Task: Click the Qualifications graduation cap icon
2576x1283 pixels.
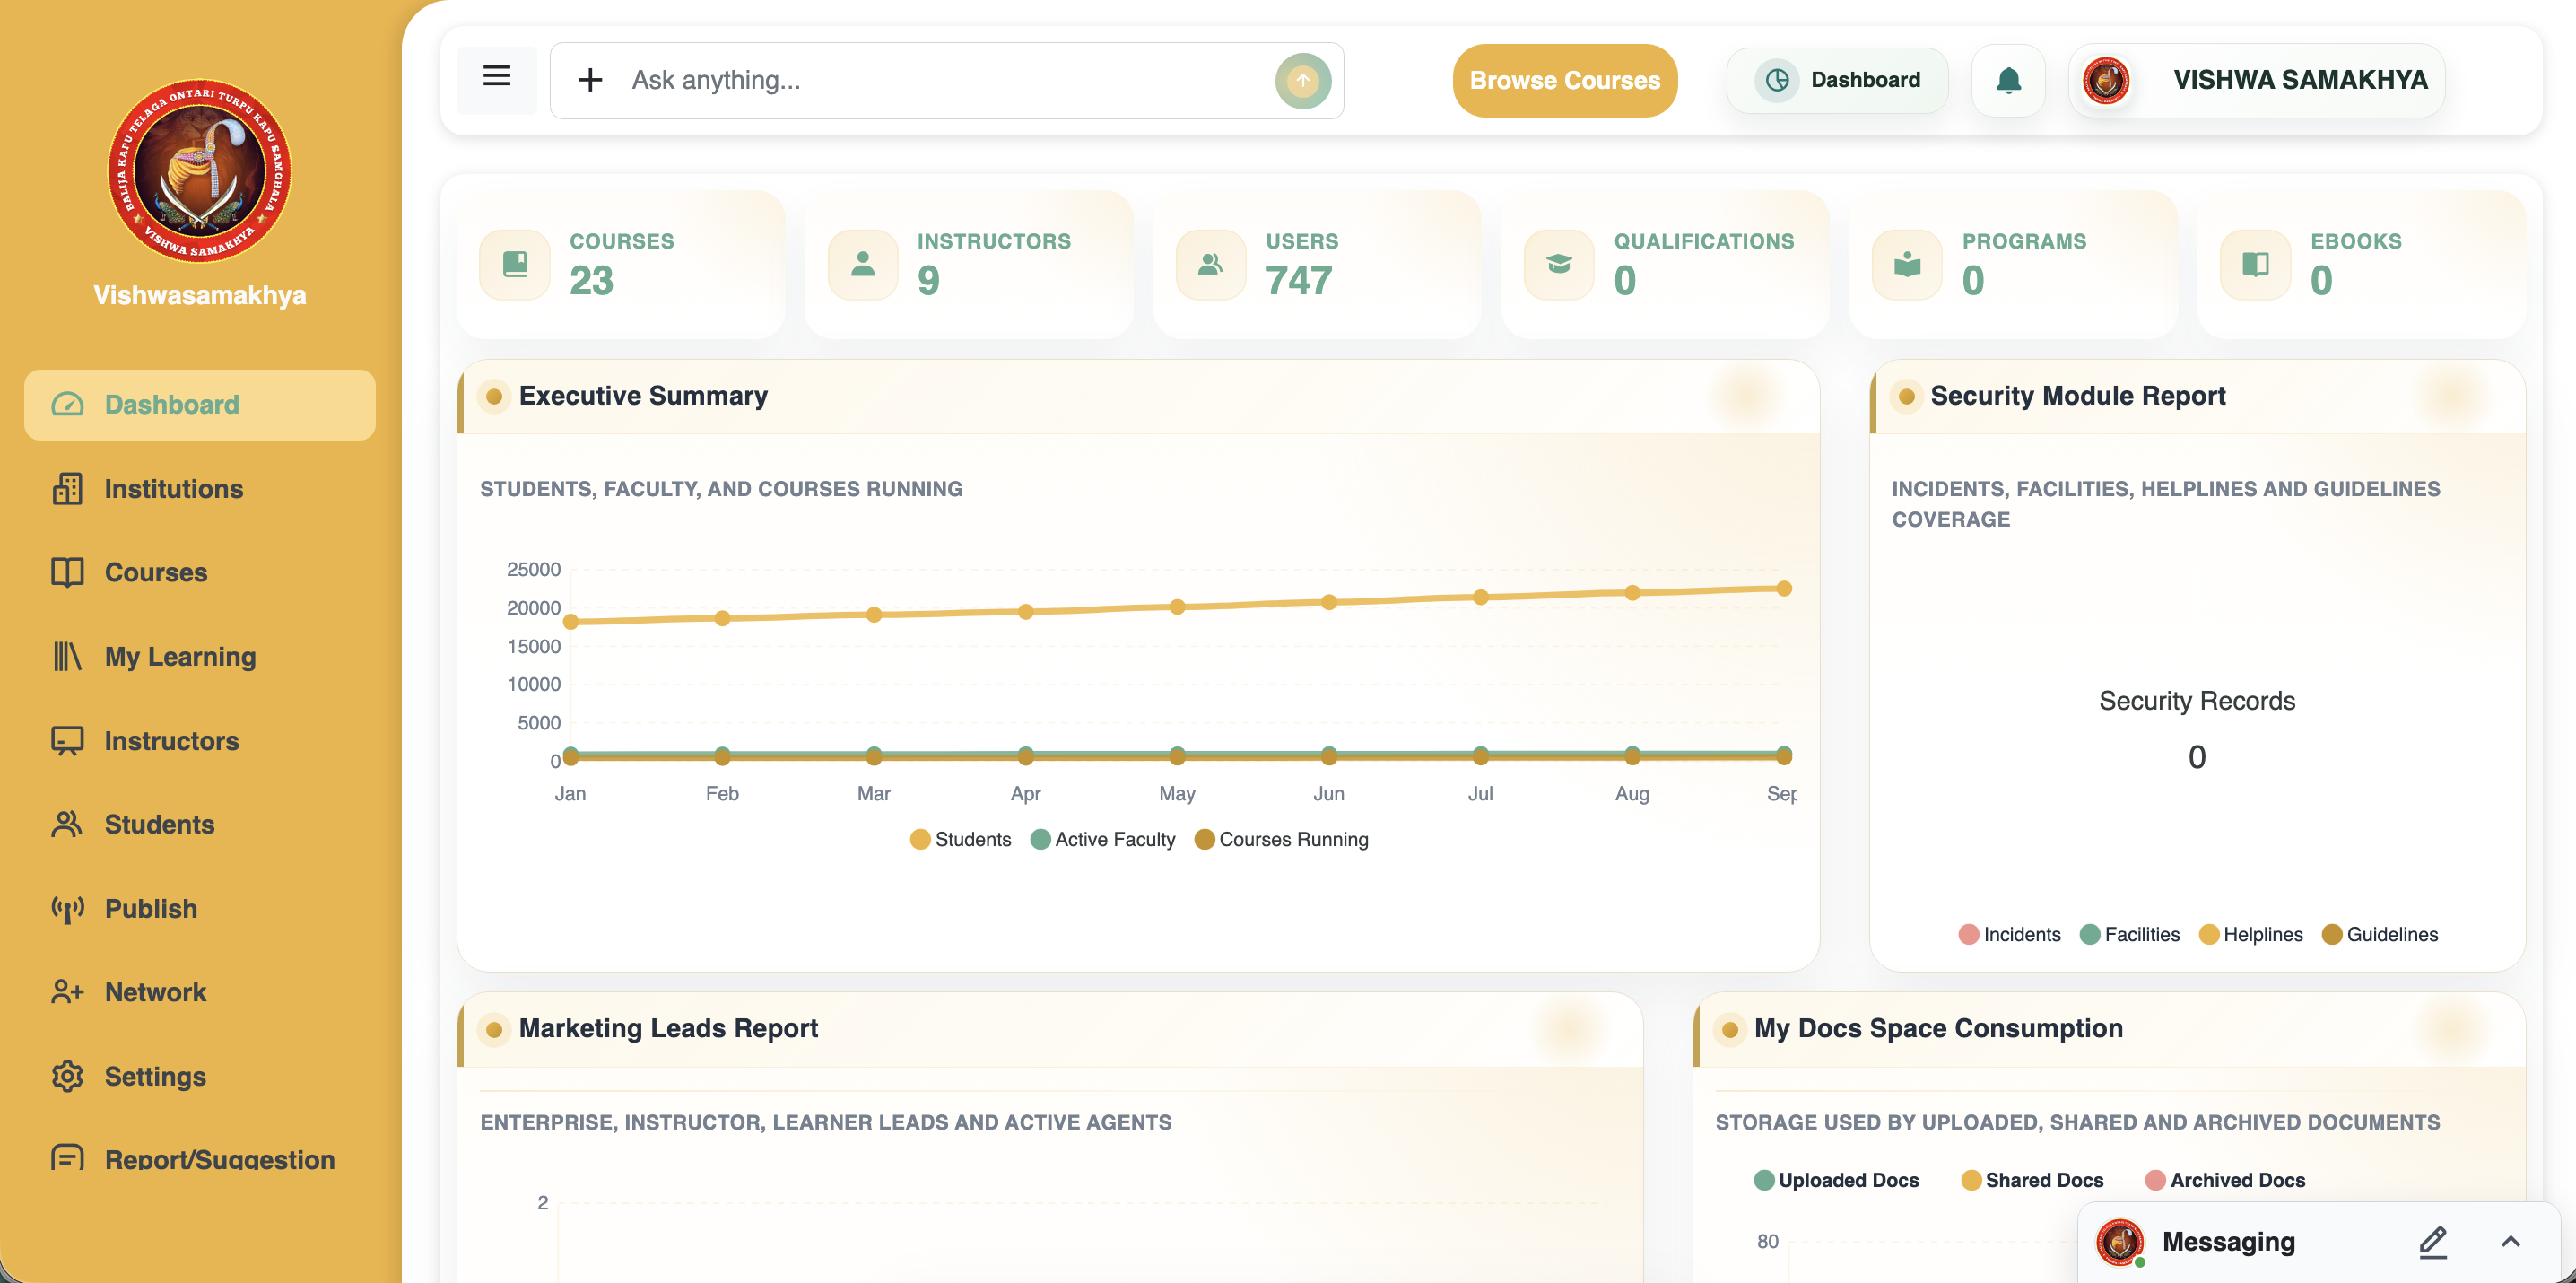Action: point(1558,264)
